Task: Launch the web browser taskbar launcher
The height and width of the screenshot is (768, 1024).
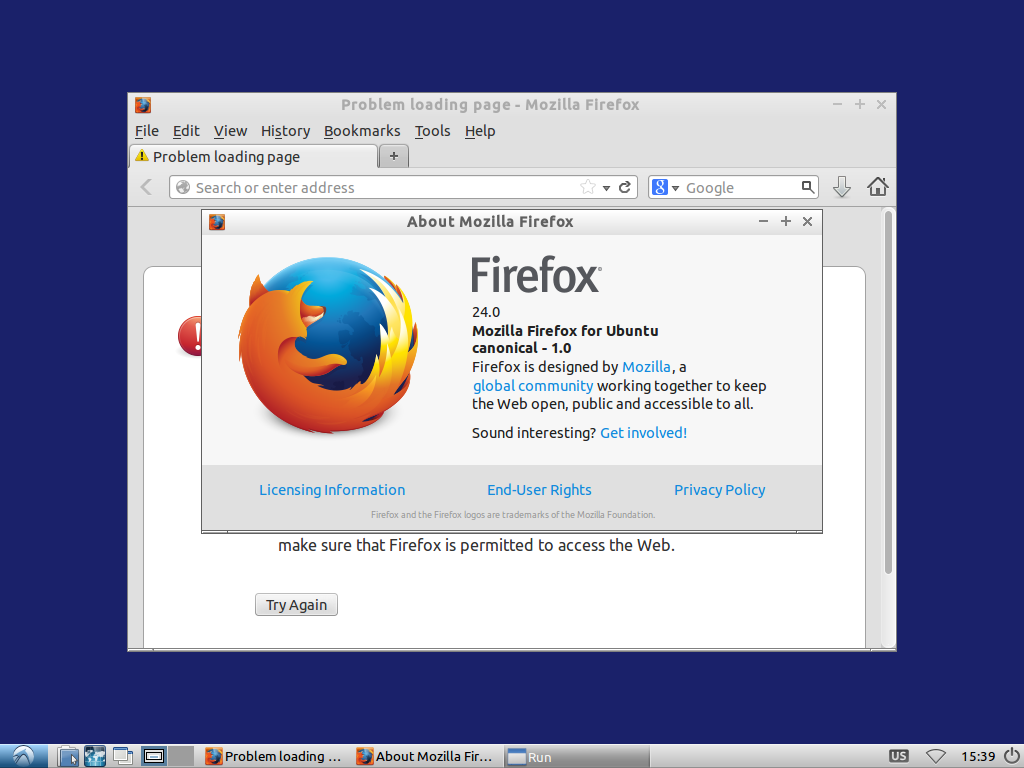Action: click(95, 756)
